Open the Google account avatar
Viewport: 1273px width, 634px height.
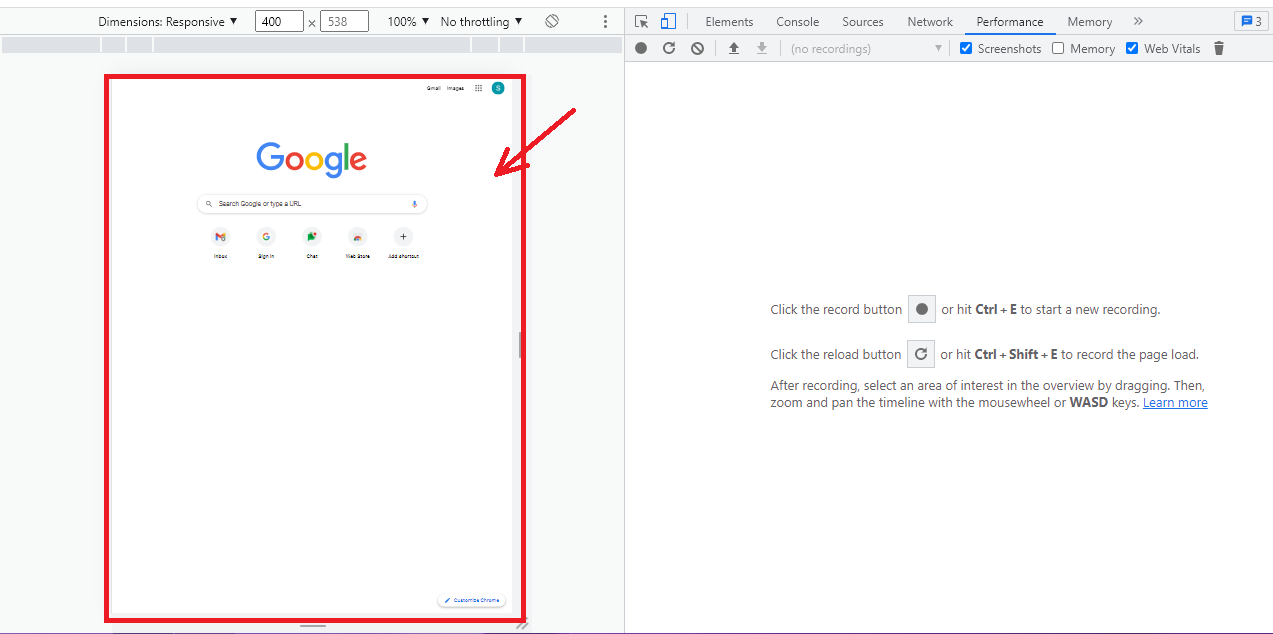coord(498,88)
